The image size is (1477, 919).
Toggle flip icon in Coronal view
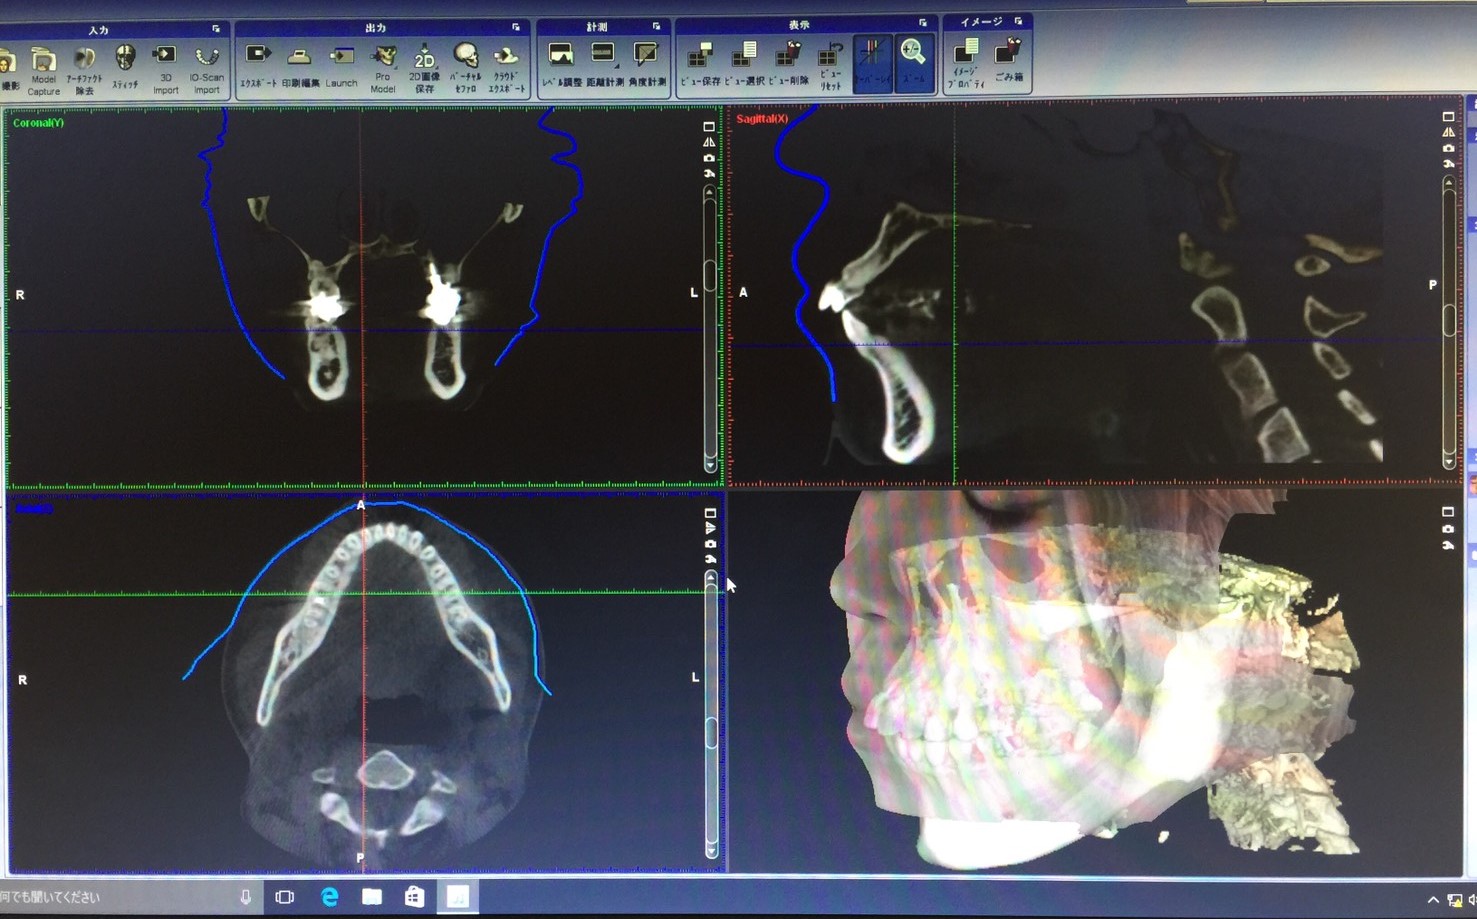pyautogui.click(x=709, y=143)
